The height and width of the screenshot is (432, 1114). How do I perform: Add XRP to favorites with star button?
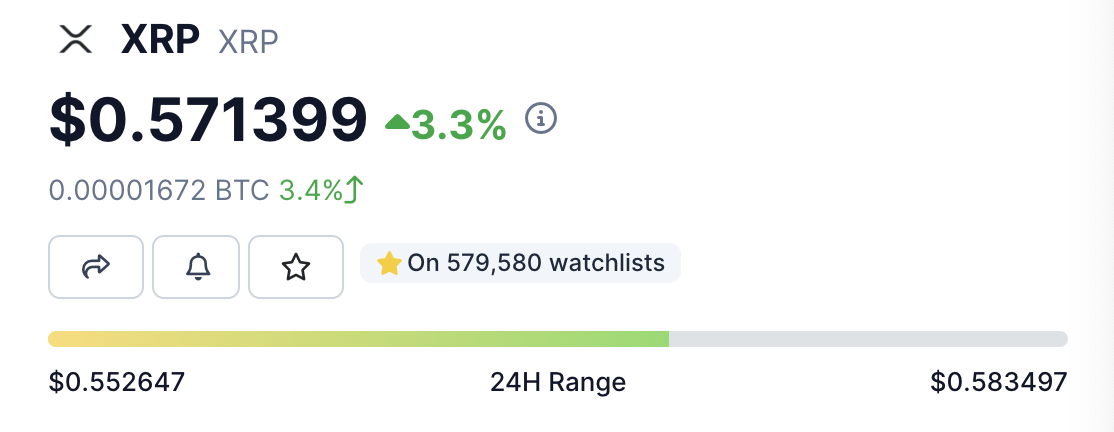(296, 267)
